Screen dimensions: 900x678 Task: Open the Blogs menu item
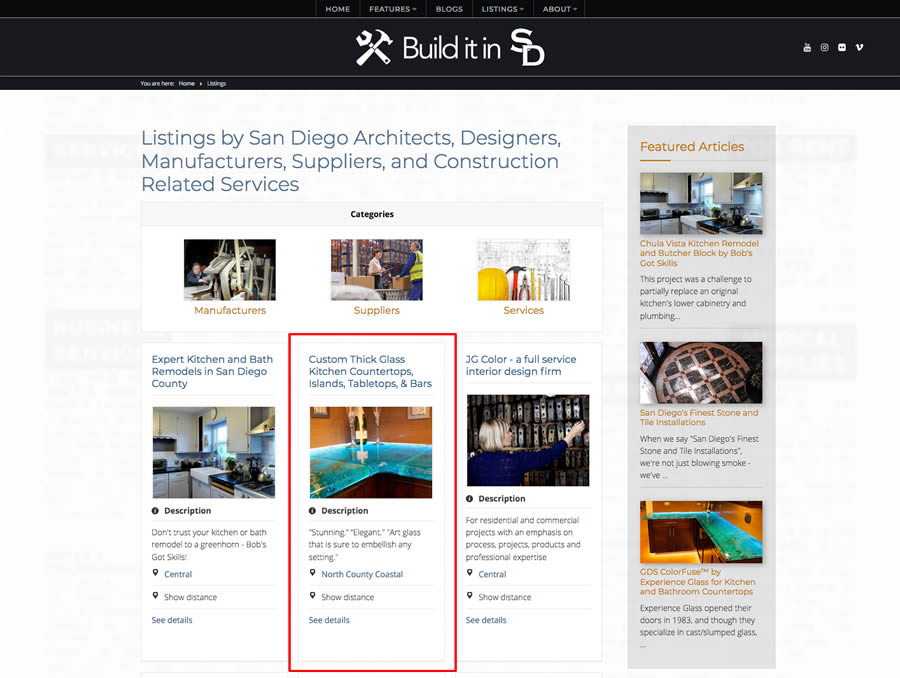pos(449,9)
